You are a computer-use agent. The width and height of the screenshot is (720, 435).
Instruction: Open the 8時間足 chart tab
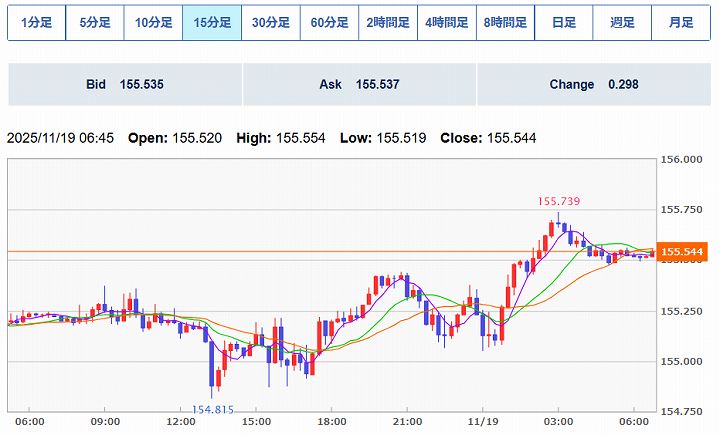pos(505,23)
